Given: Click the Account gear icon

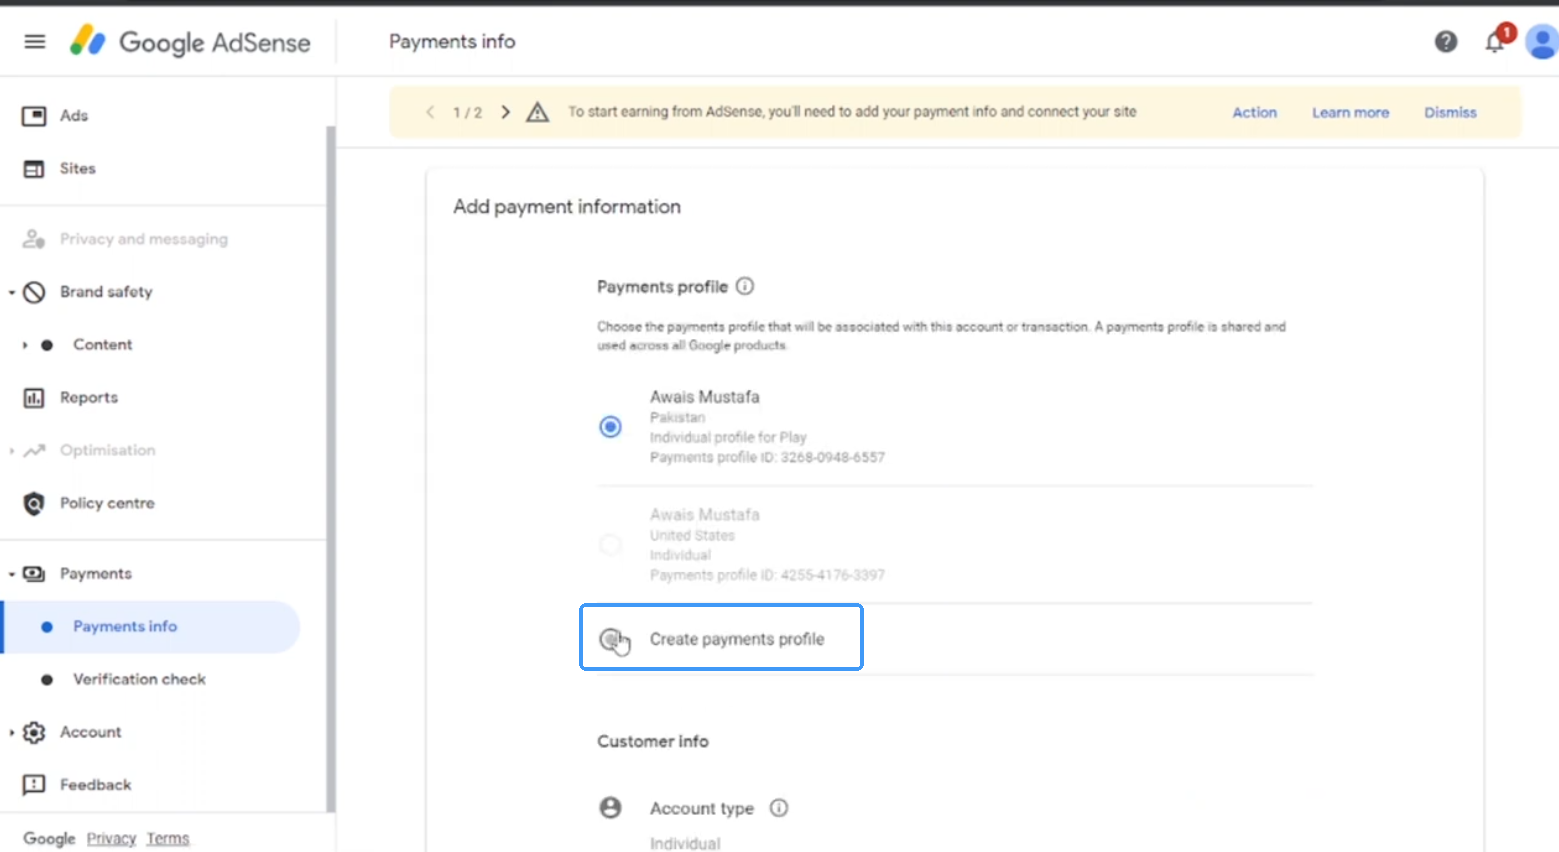Looking at the screenshot, I should [x=34, y=732].
